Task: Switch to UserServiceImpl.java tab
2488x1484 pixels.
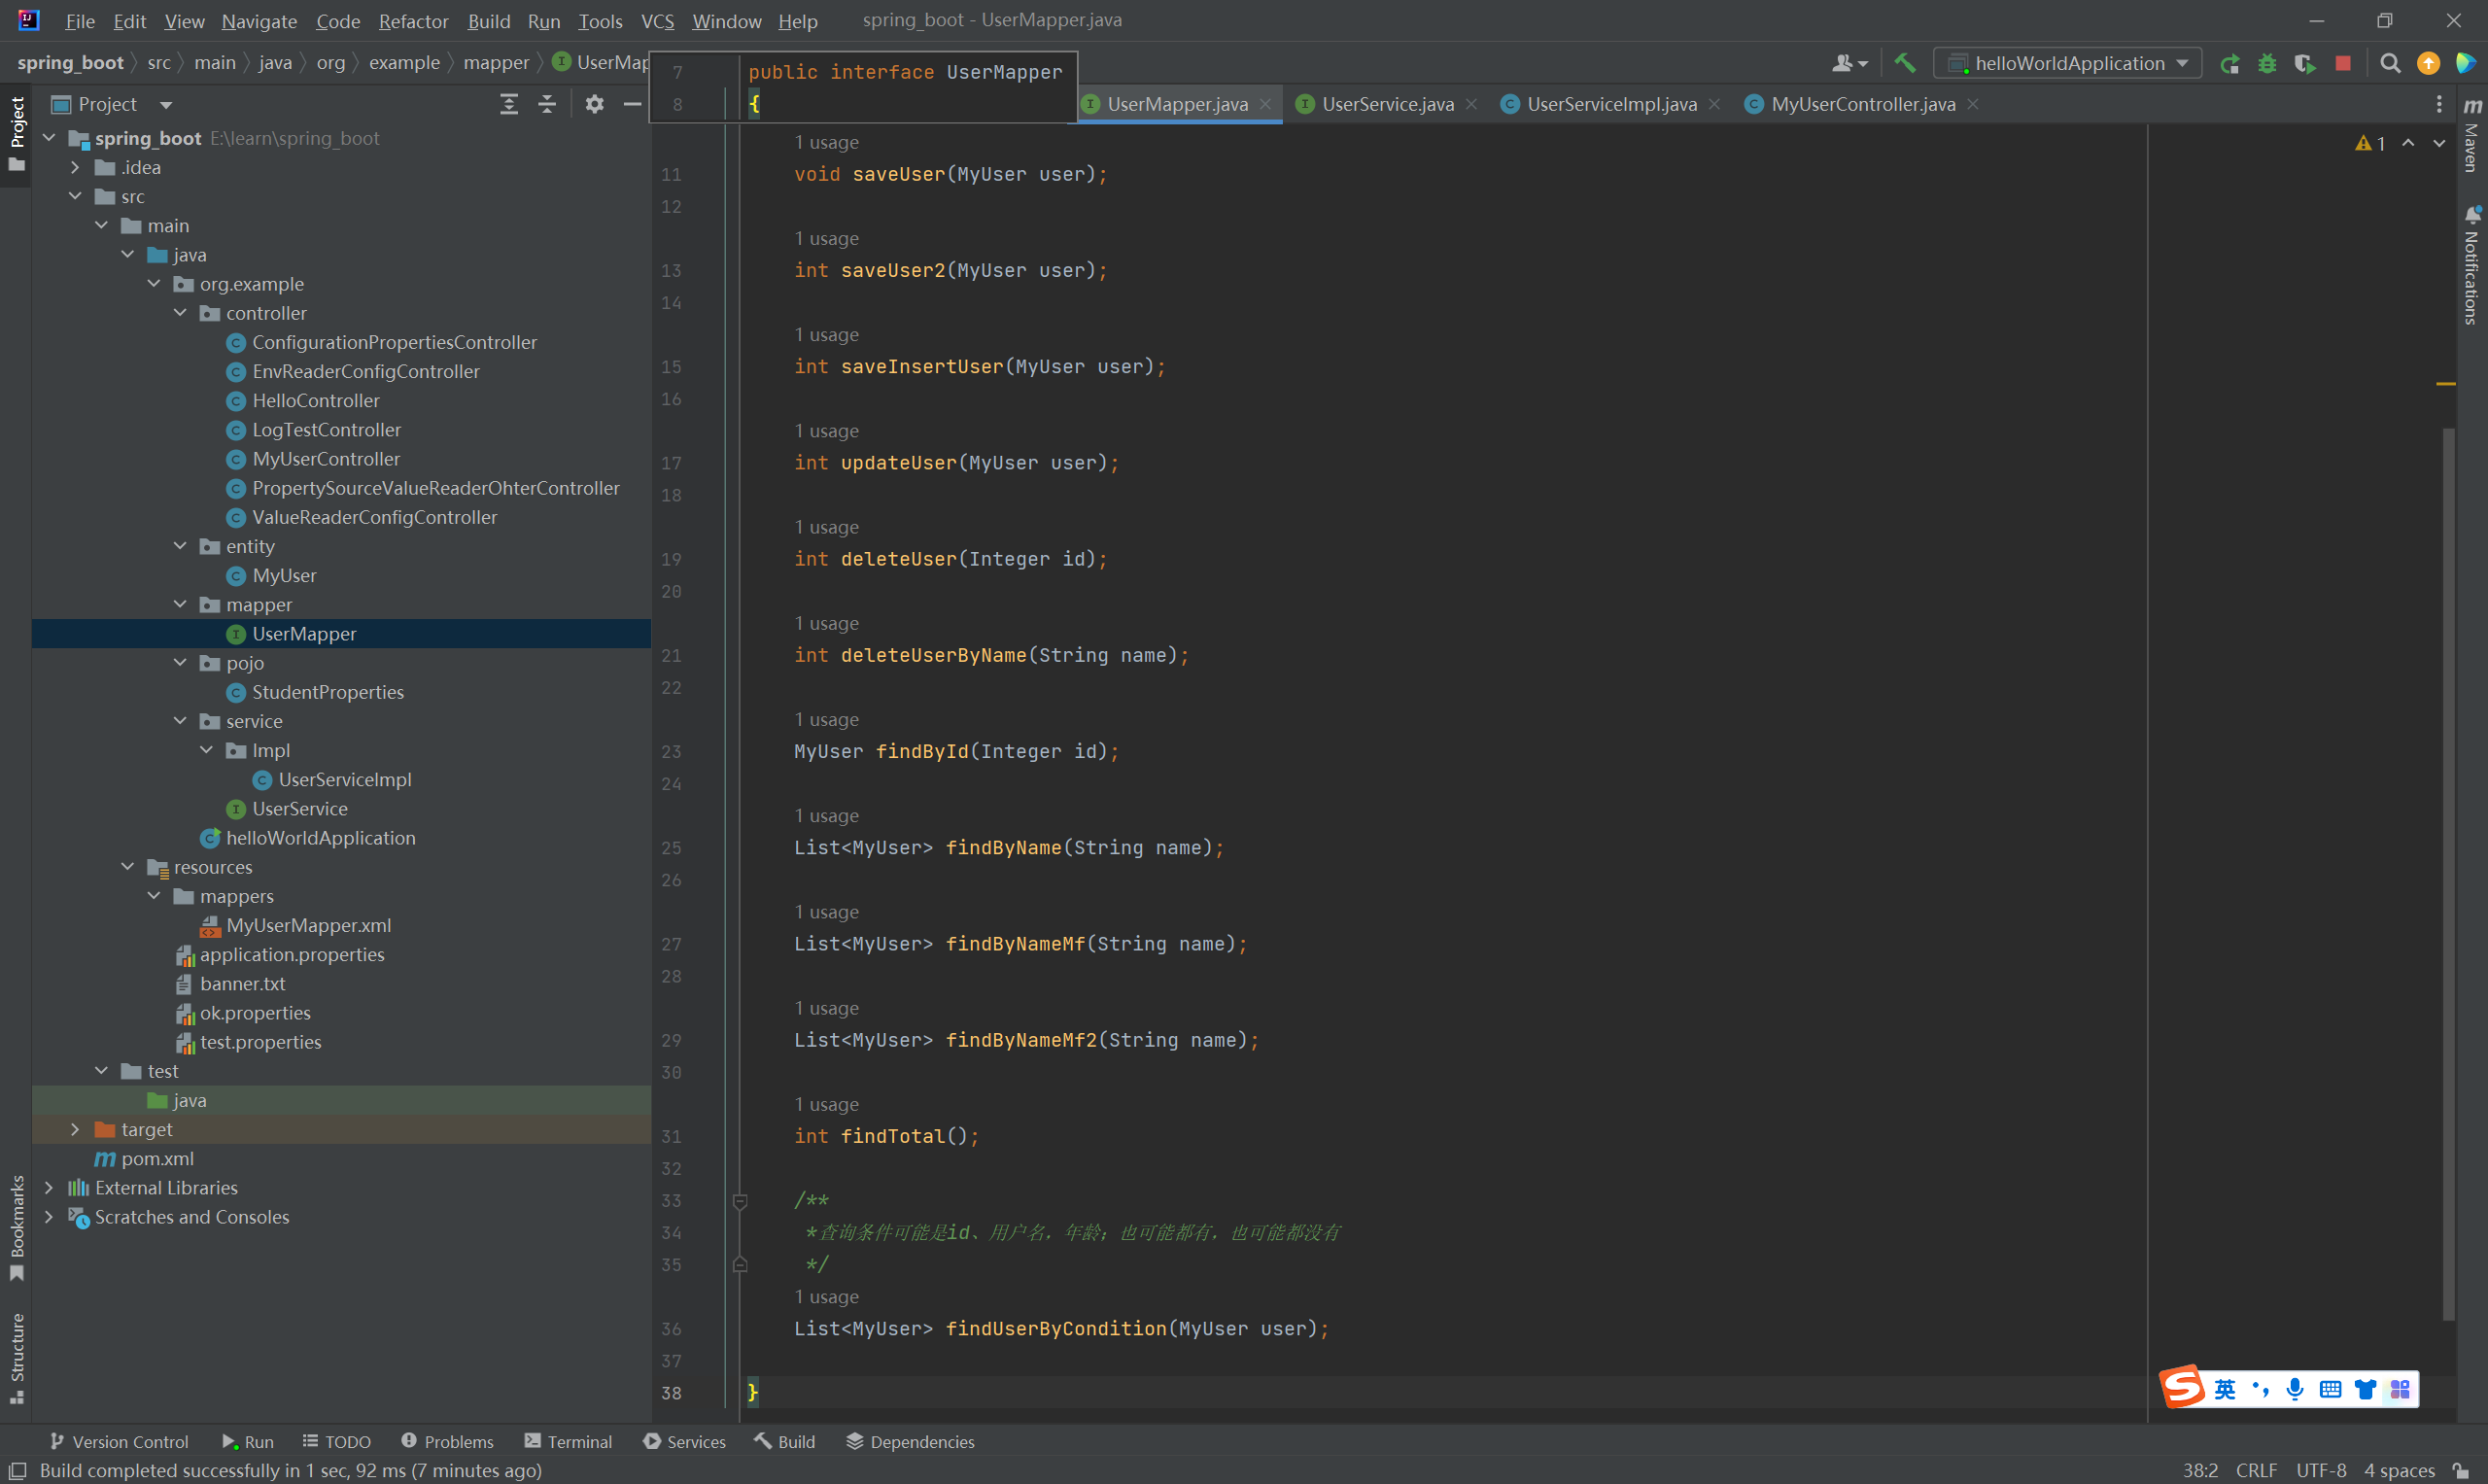Action: point(1610,104)
